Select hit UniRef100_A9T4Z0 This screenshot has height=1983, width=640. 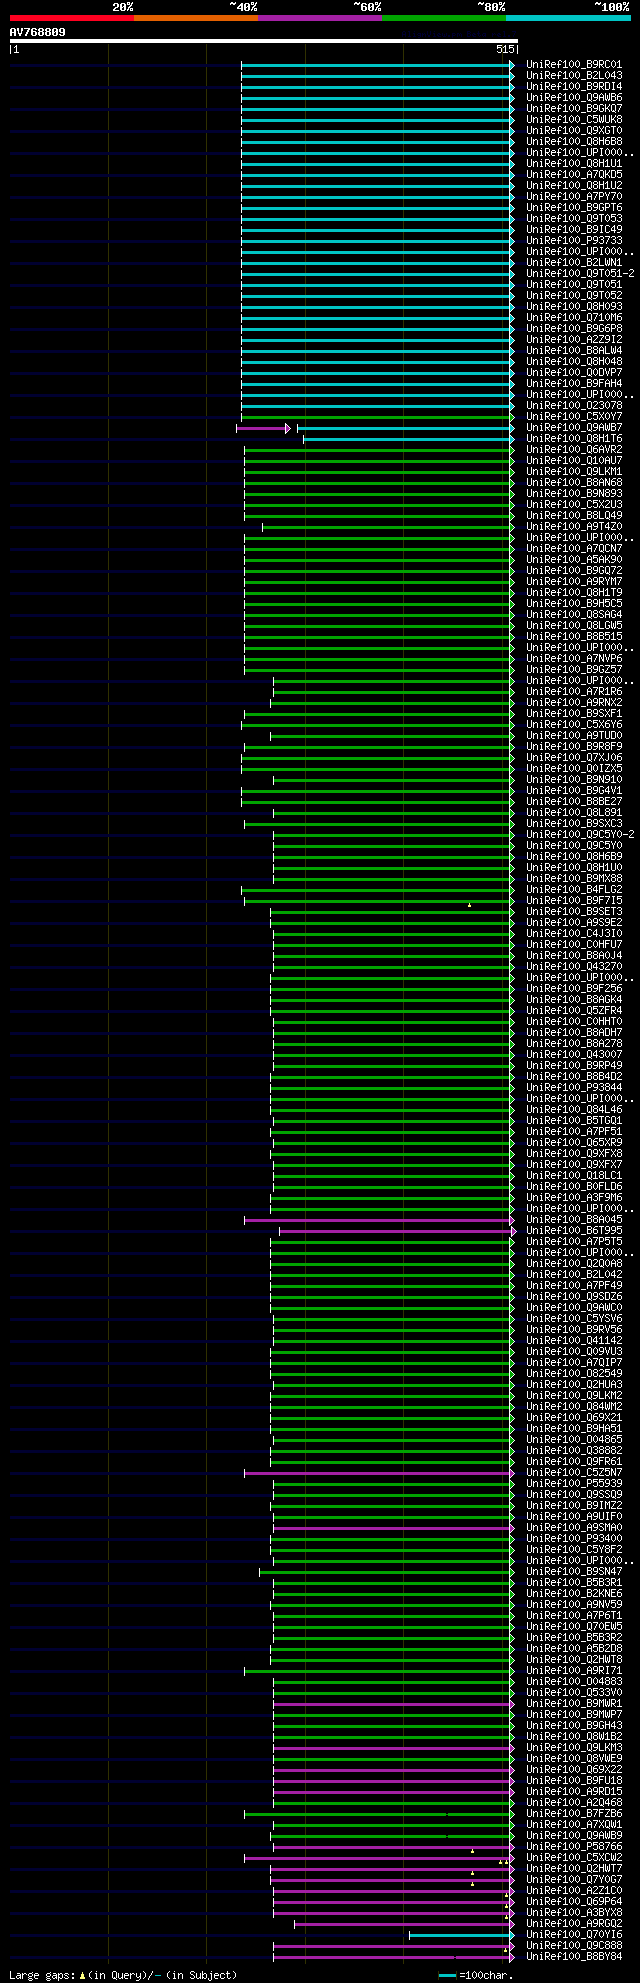(574, 527)
